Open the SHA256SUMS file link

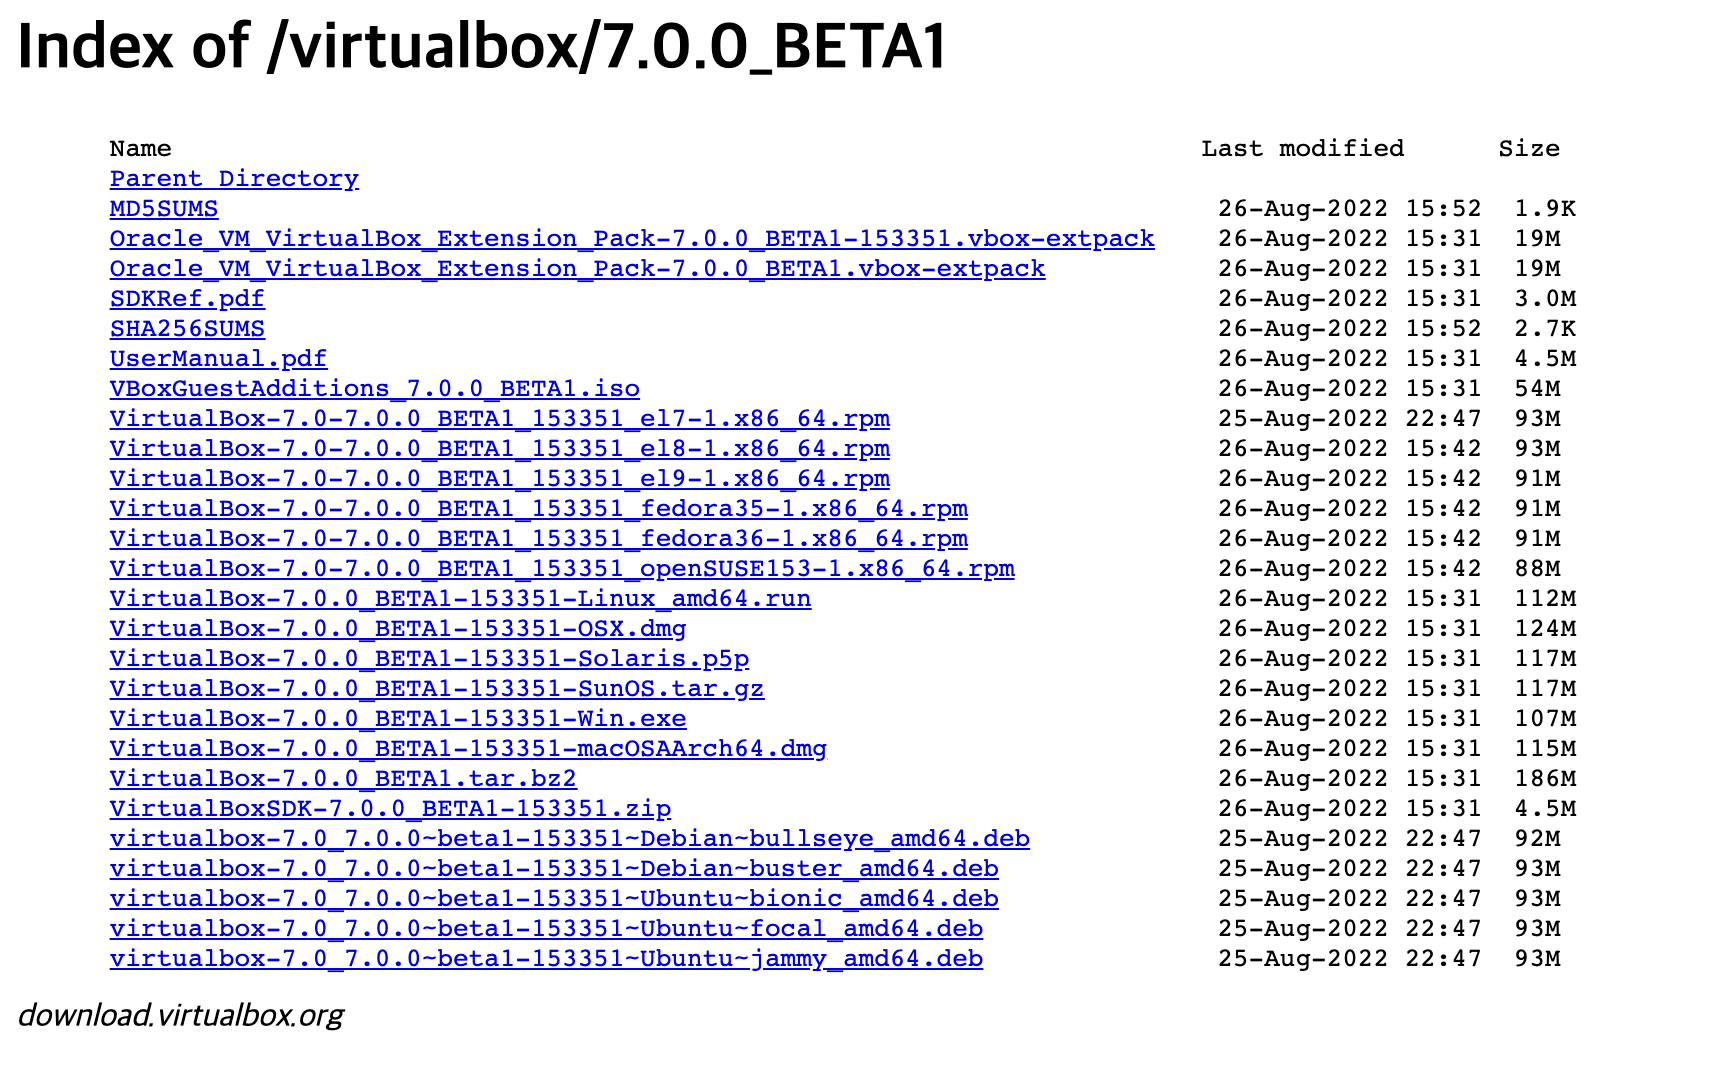pos(187,329)
